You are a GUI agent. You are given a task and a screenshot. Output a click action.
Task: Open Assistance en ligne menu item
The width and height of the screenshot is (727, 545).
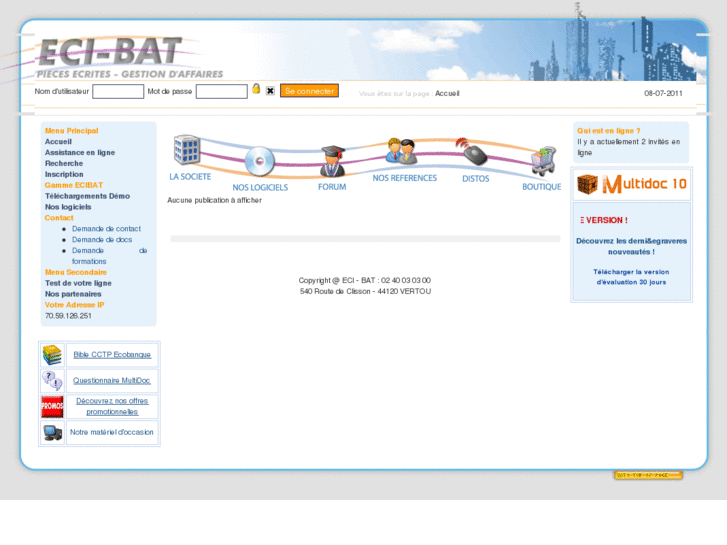click(x=80, y=153)
